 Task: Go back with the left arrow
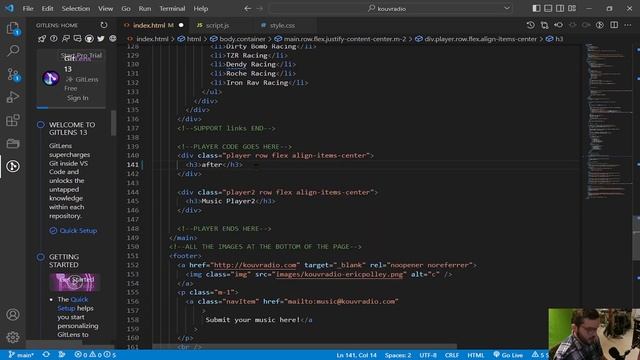247,8
